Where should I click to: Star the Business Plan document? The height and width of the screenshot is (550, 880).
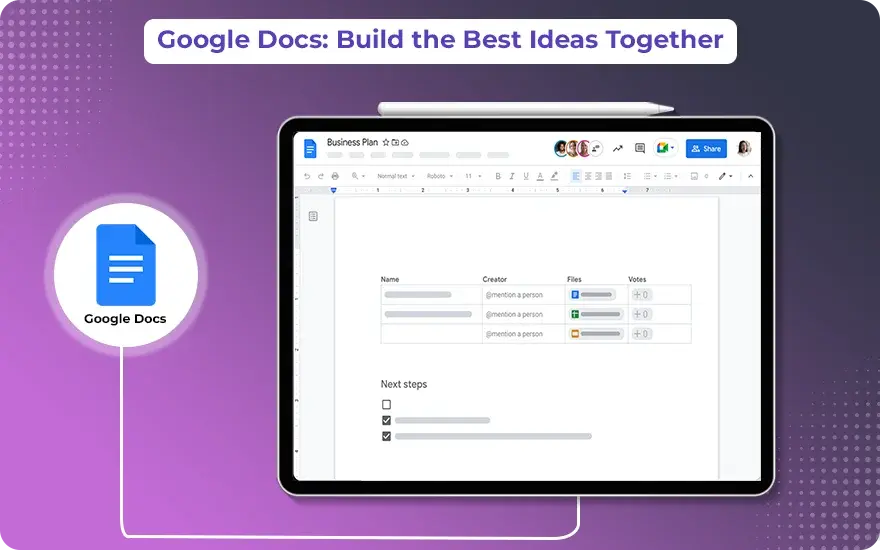(x=386, y=143)
